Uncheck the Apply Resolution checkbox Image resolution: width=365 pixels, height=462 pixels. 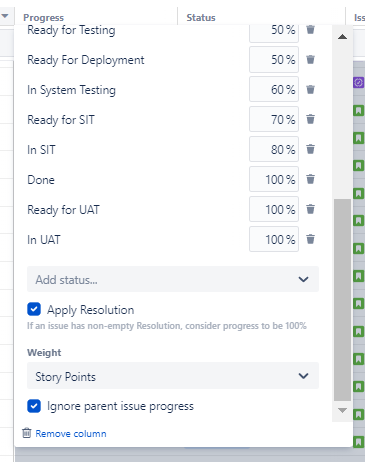coord(34,309)
